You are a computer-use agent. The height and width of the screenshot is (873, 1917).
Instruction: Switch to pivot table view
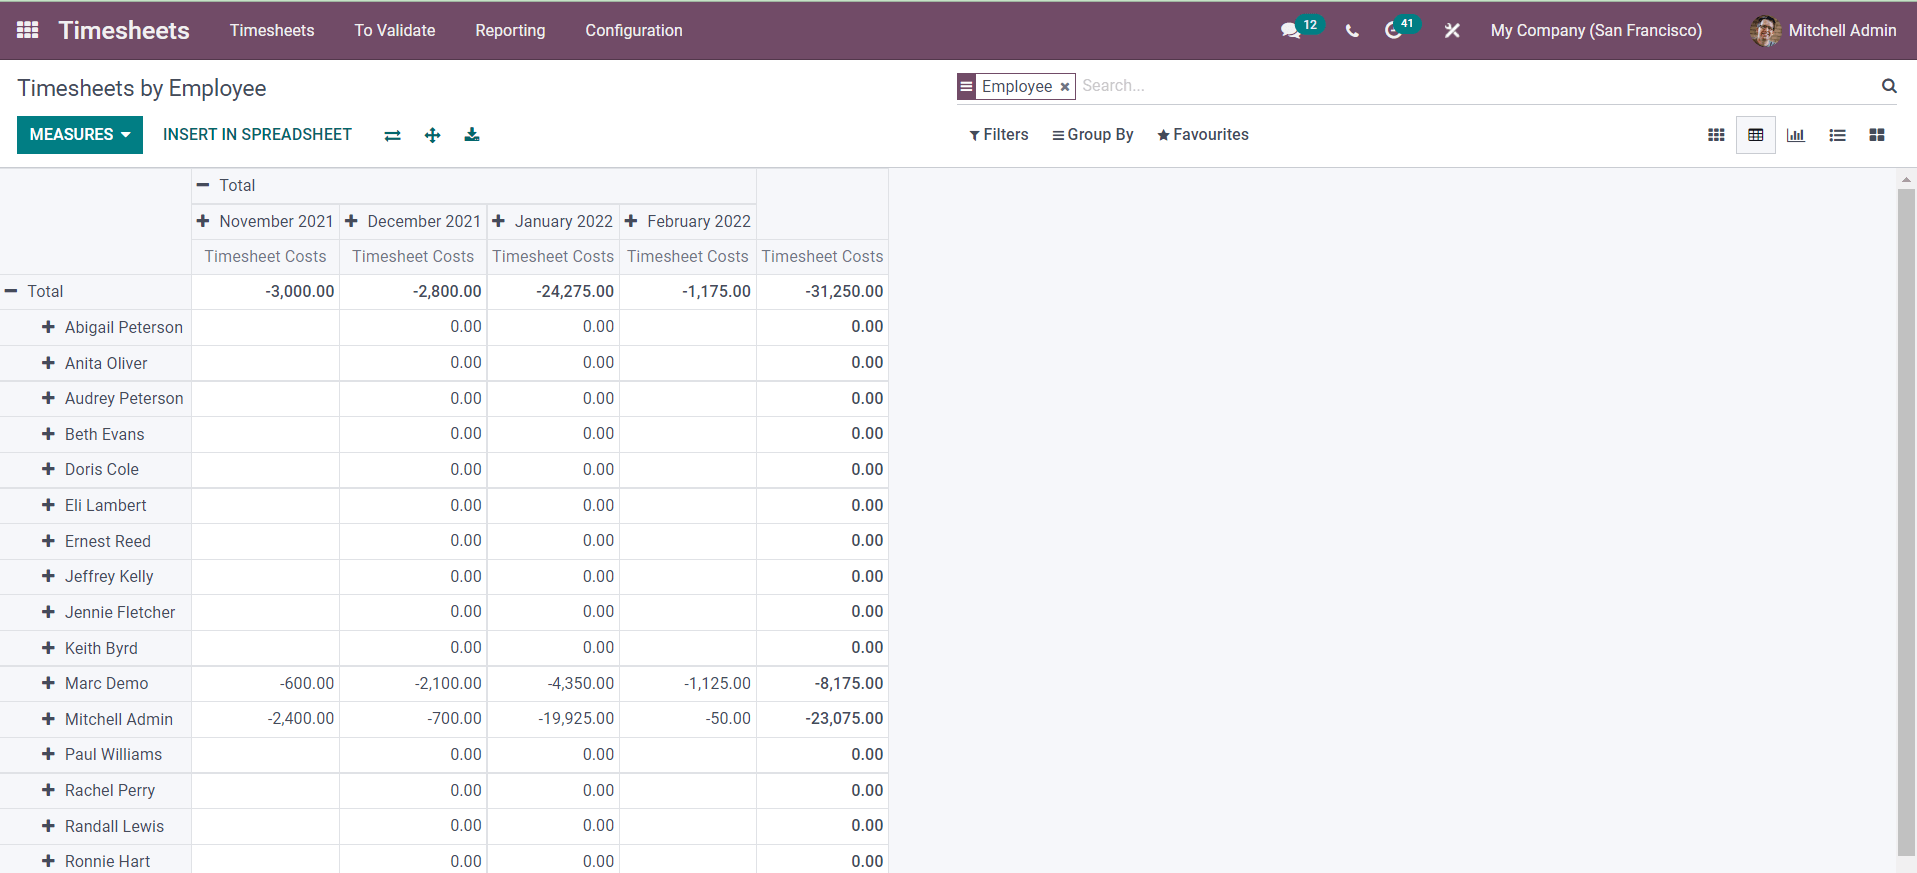pyautogui.click(x=1756, y=135)
